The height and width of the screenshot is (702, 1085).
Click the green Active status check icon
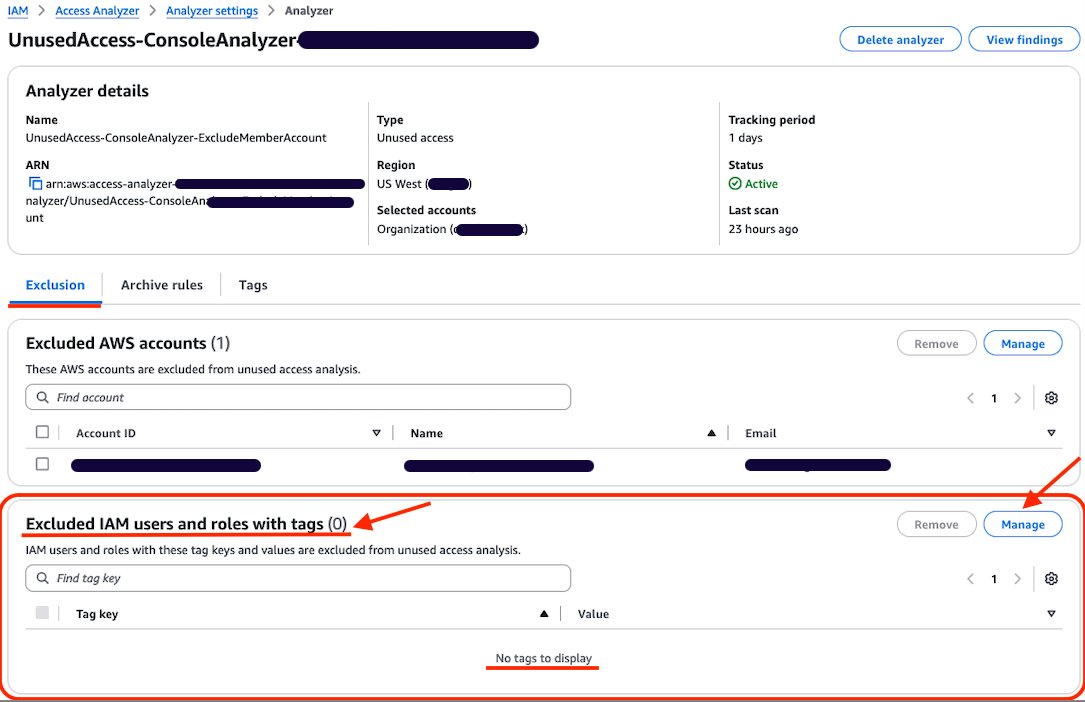click(x=735, y=184)
